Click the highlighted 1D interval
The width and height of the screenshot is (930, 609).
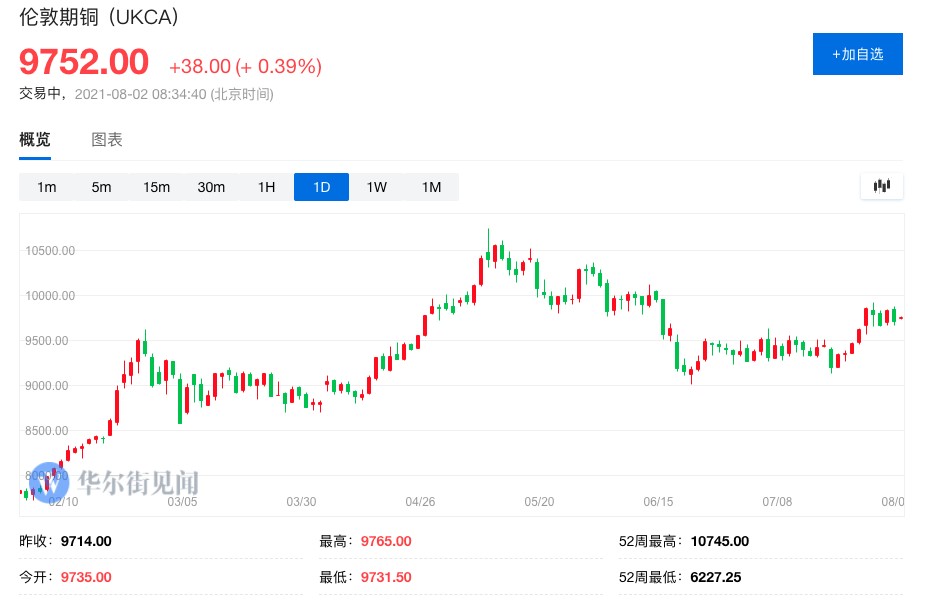(321, 187)
